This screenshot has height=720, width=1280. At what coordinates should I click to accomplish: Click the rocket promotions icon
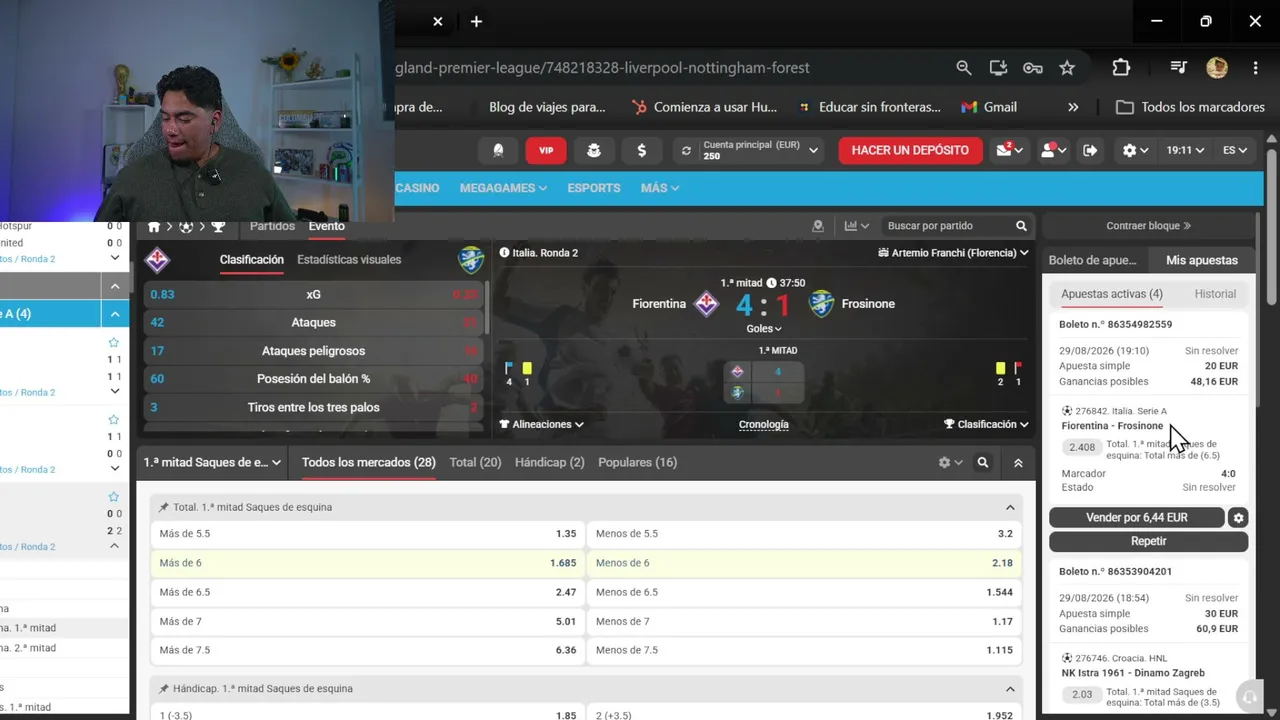pos(498,150)
